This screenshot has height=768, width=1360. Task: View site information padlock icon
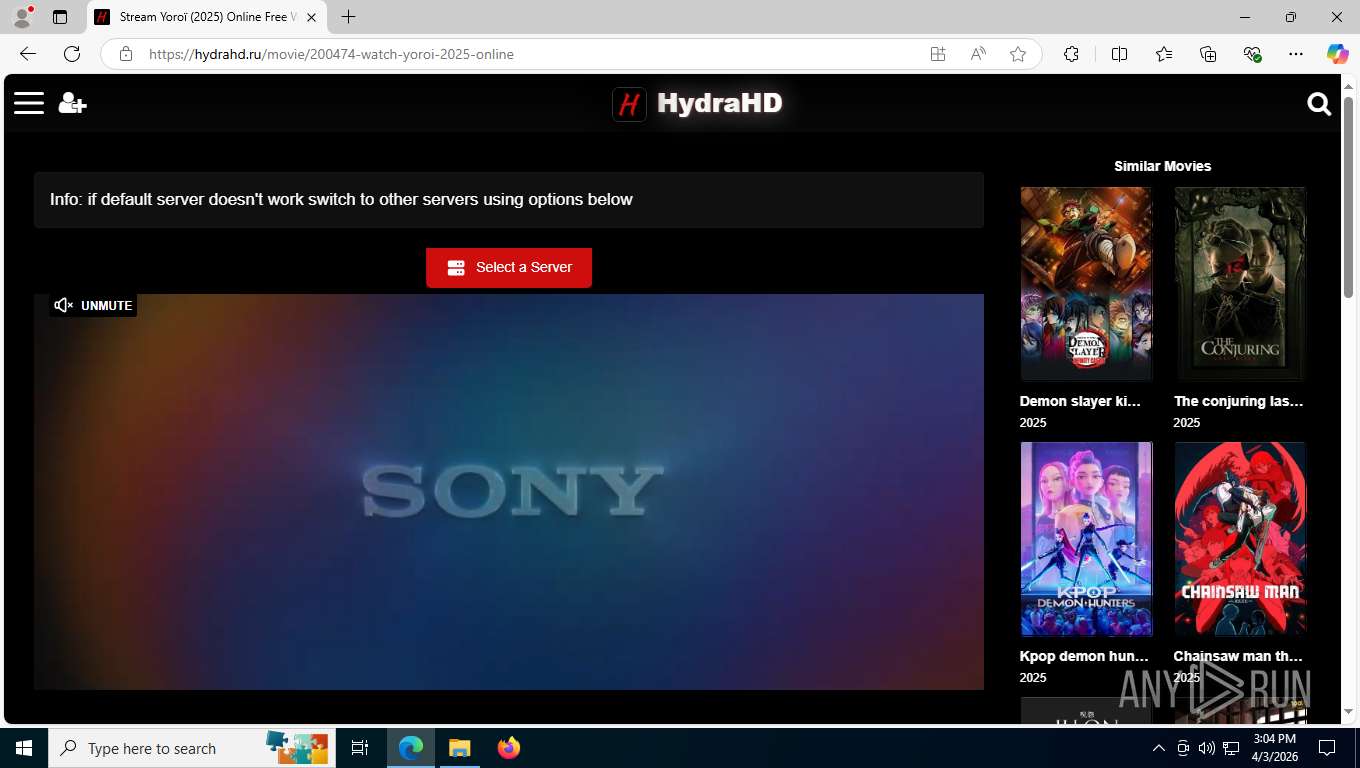(126, 54)
